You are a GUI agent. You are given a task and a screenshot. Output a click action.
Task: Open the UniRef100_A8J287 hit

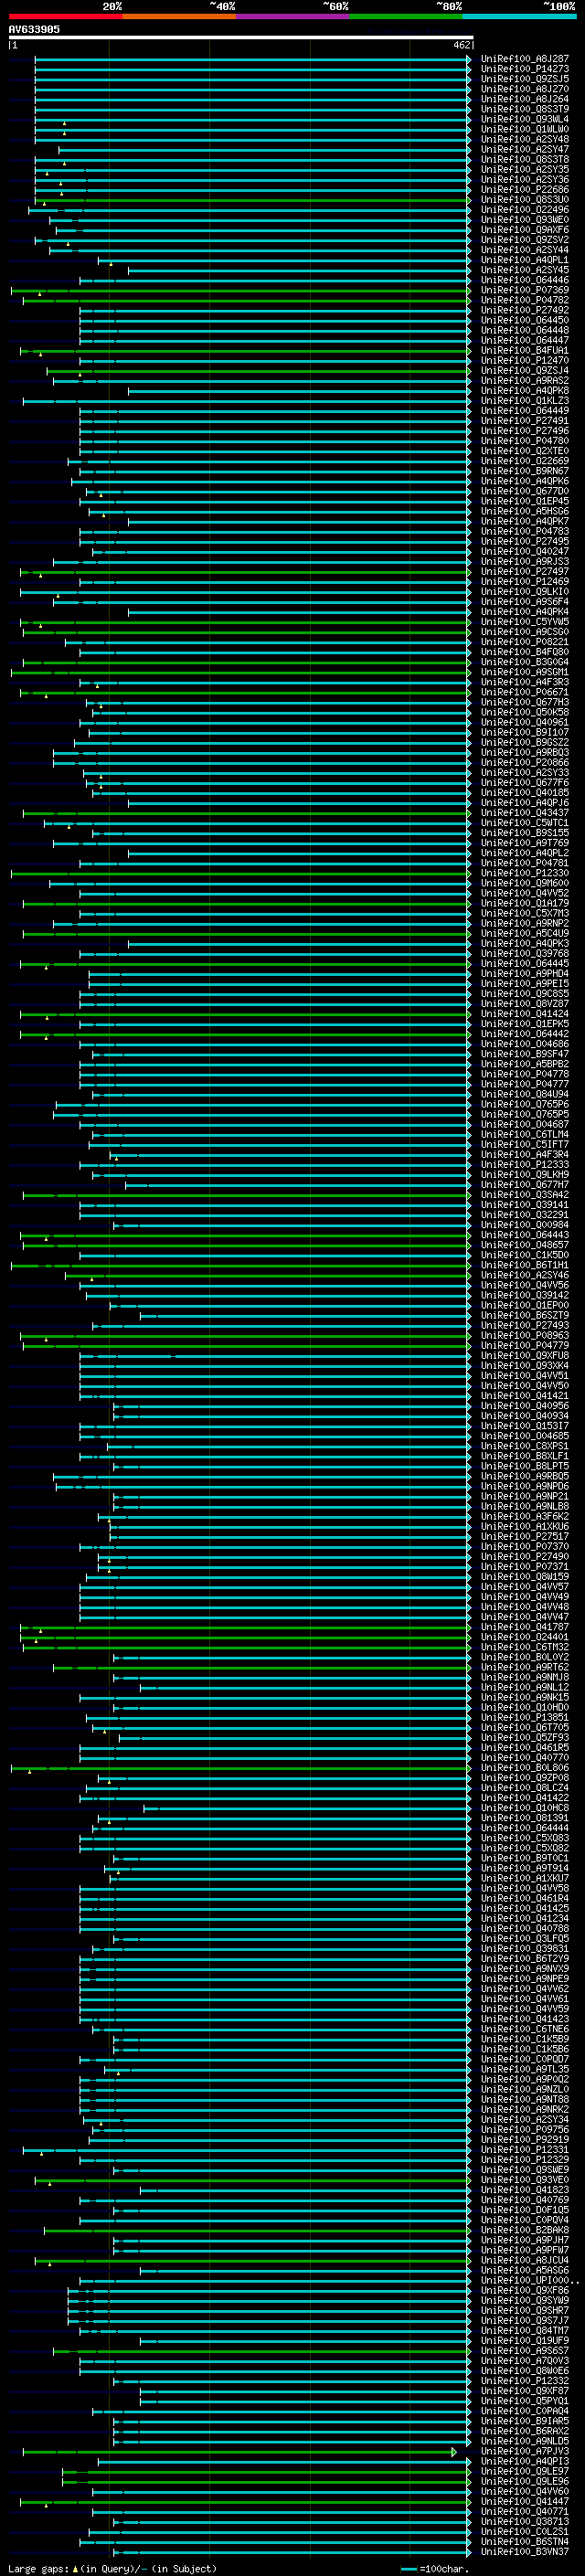tap(524, 59)
